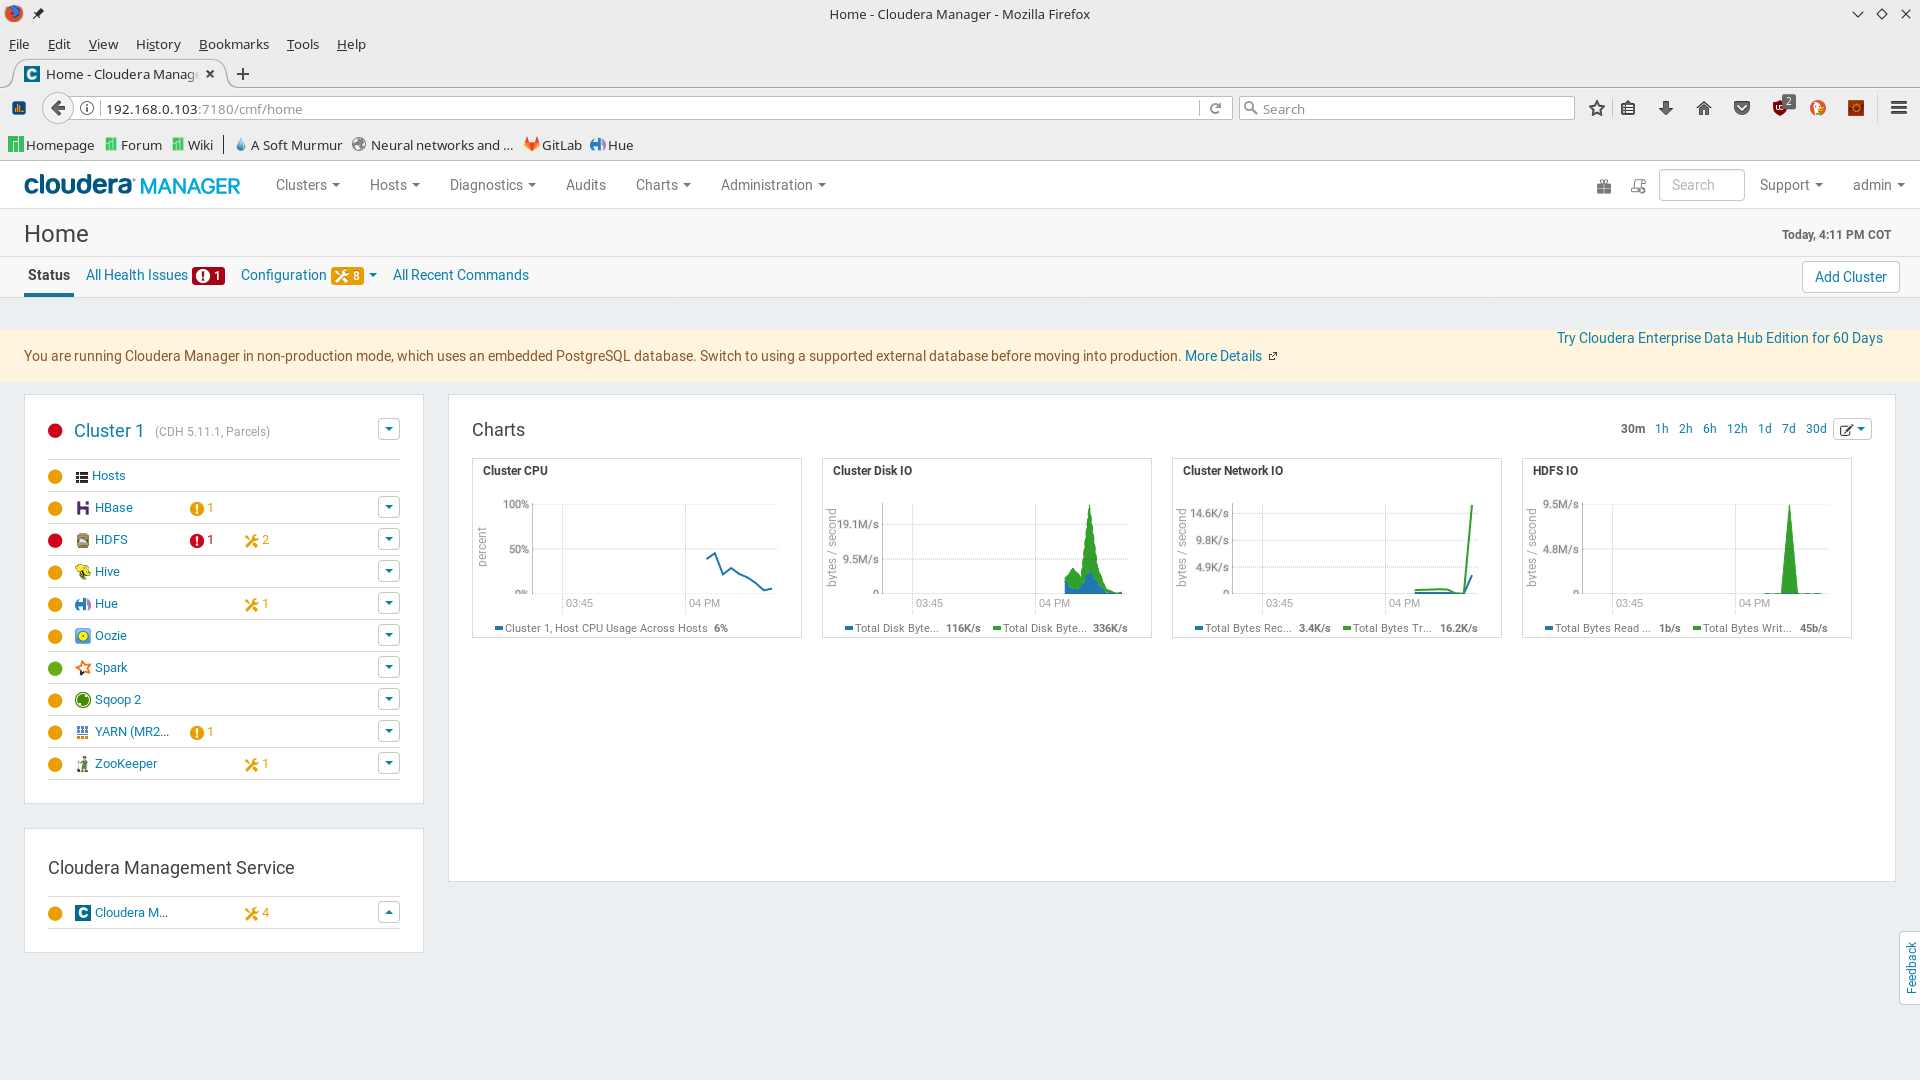The height and width of the screenshot is (1080, 1920).
Task: Click the Hosts list icon
Action: click(82, 477)
